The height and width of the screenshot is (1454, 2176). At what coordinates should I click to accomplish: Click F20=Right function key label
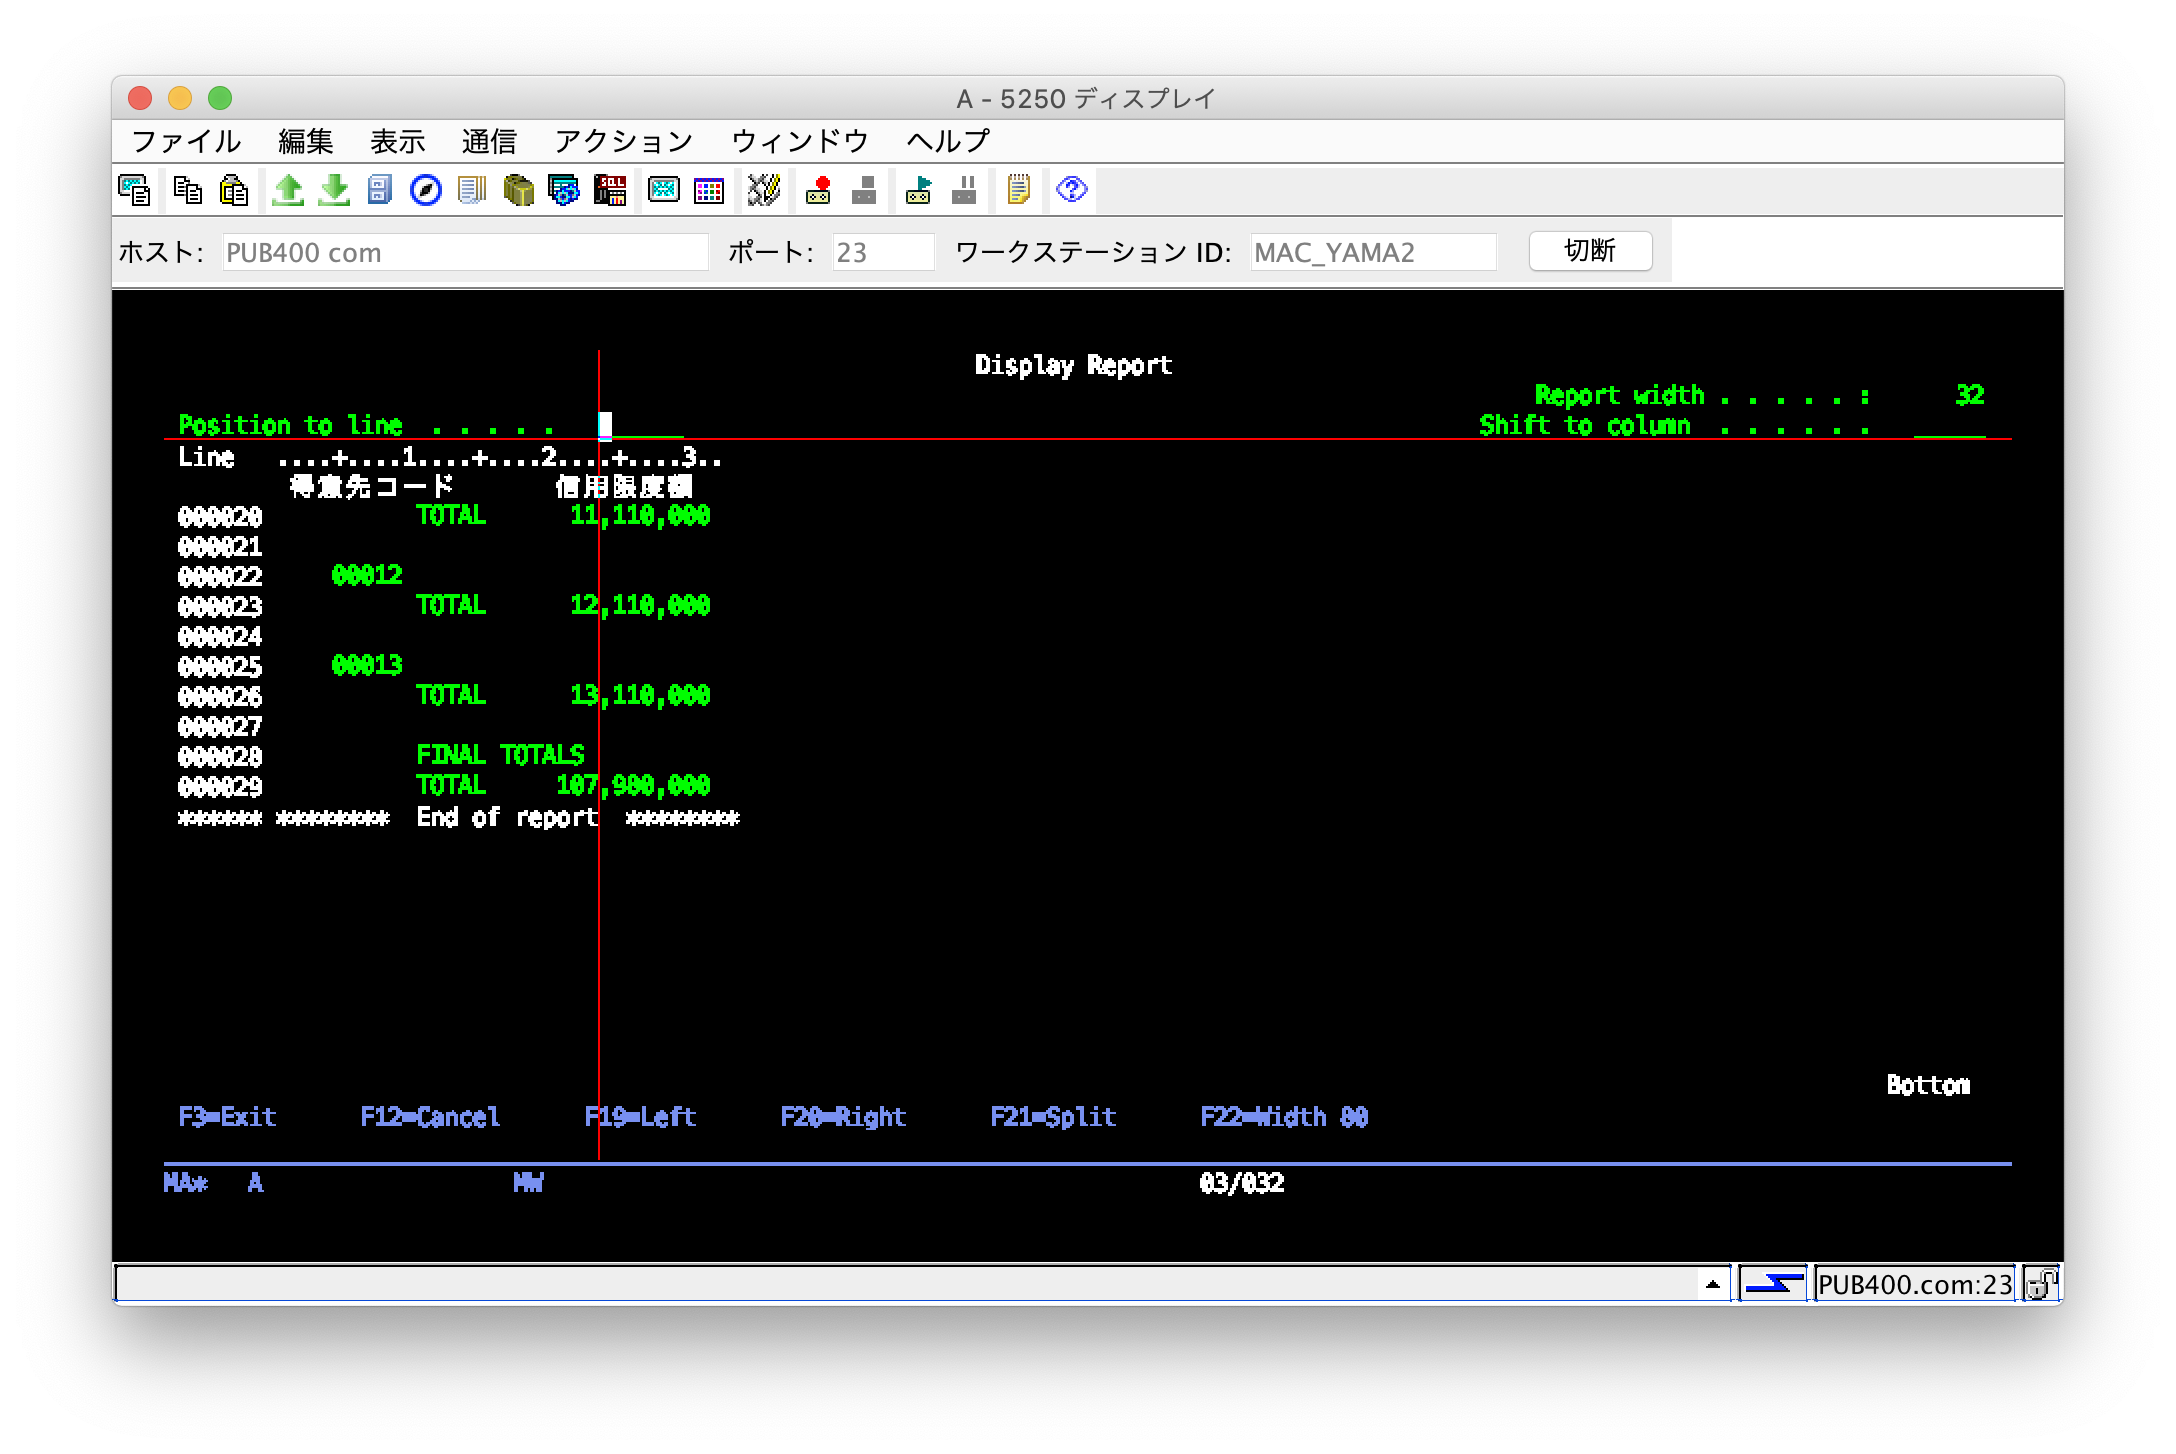point(843,1117)
